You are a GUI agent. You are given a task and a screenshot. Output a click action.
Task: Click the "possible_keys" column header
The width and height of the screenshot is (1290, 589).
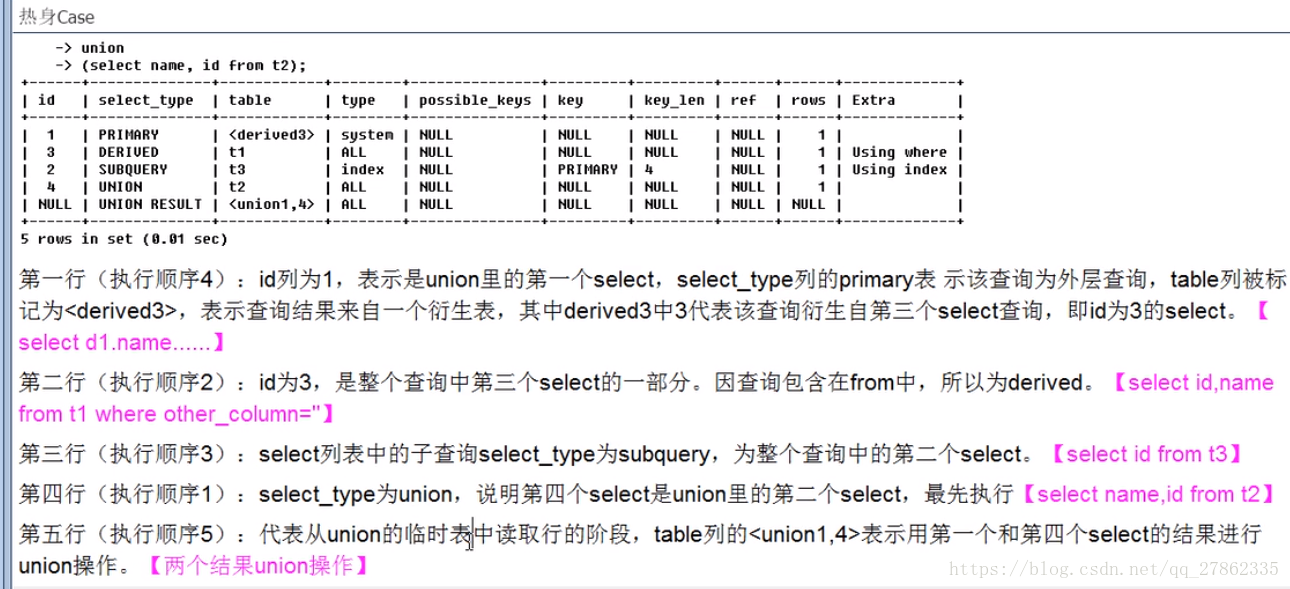[475, 100]
